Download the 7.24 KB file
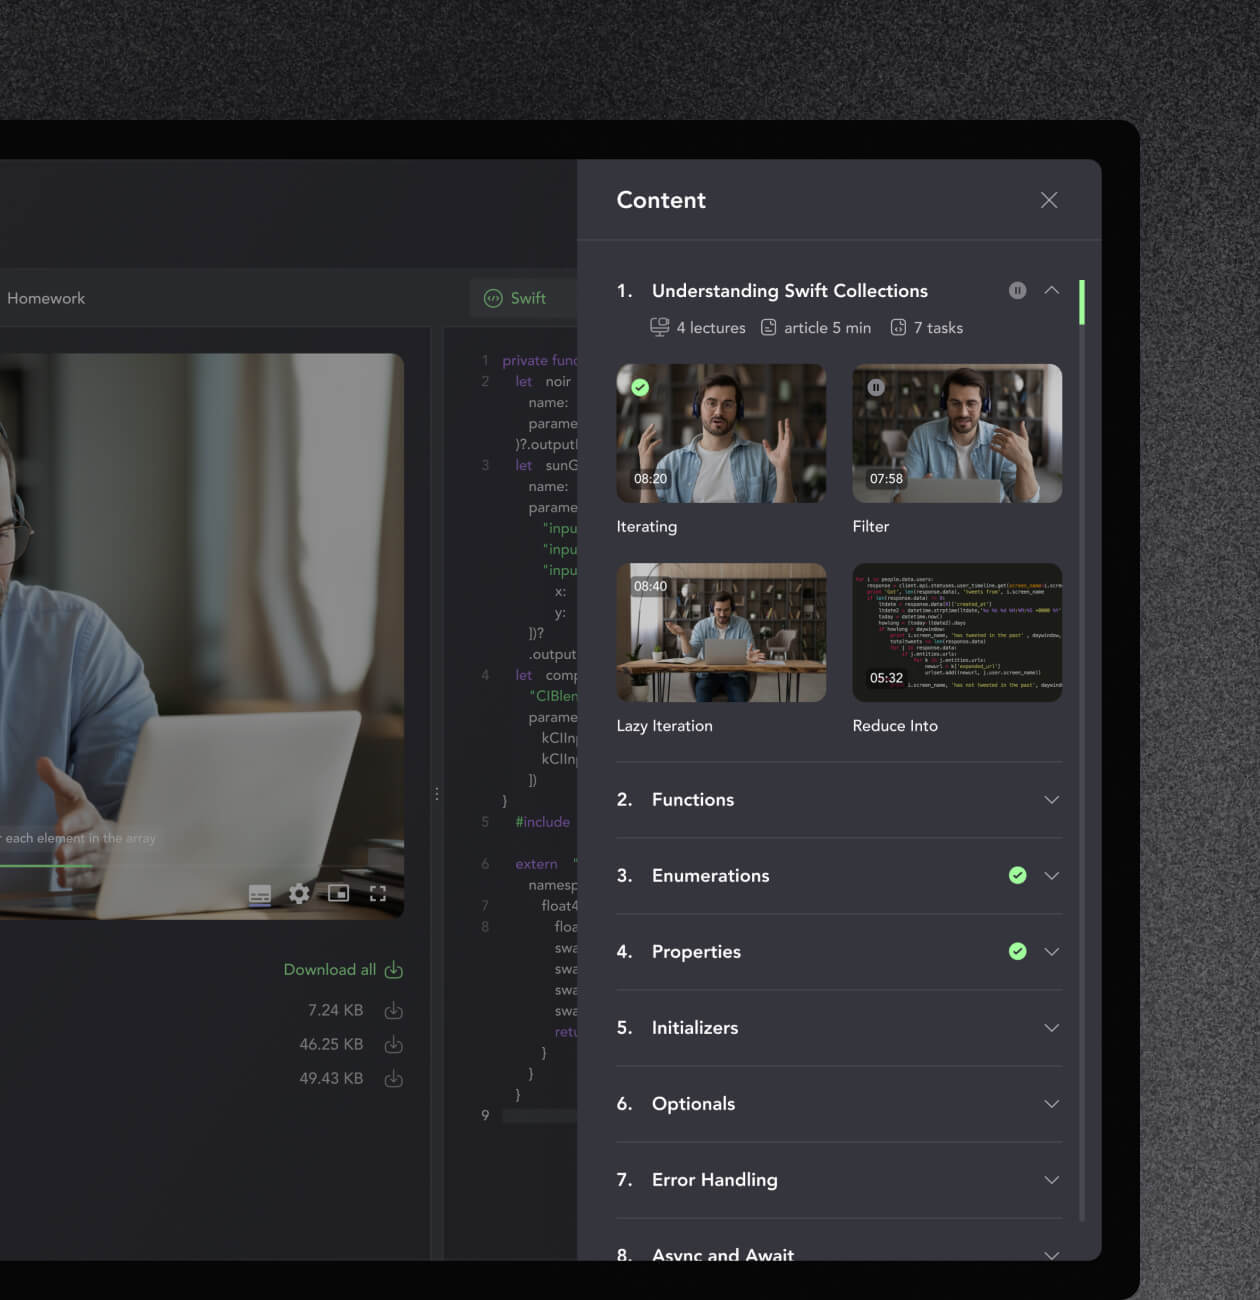 pos(394,1011)
